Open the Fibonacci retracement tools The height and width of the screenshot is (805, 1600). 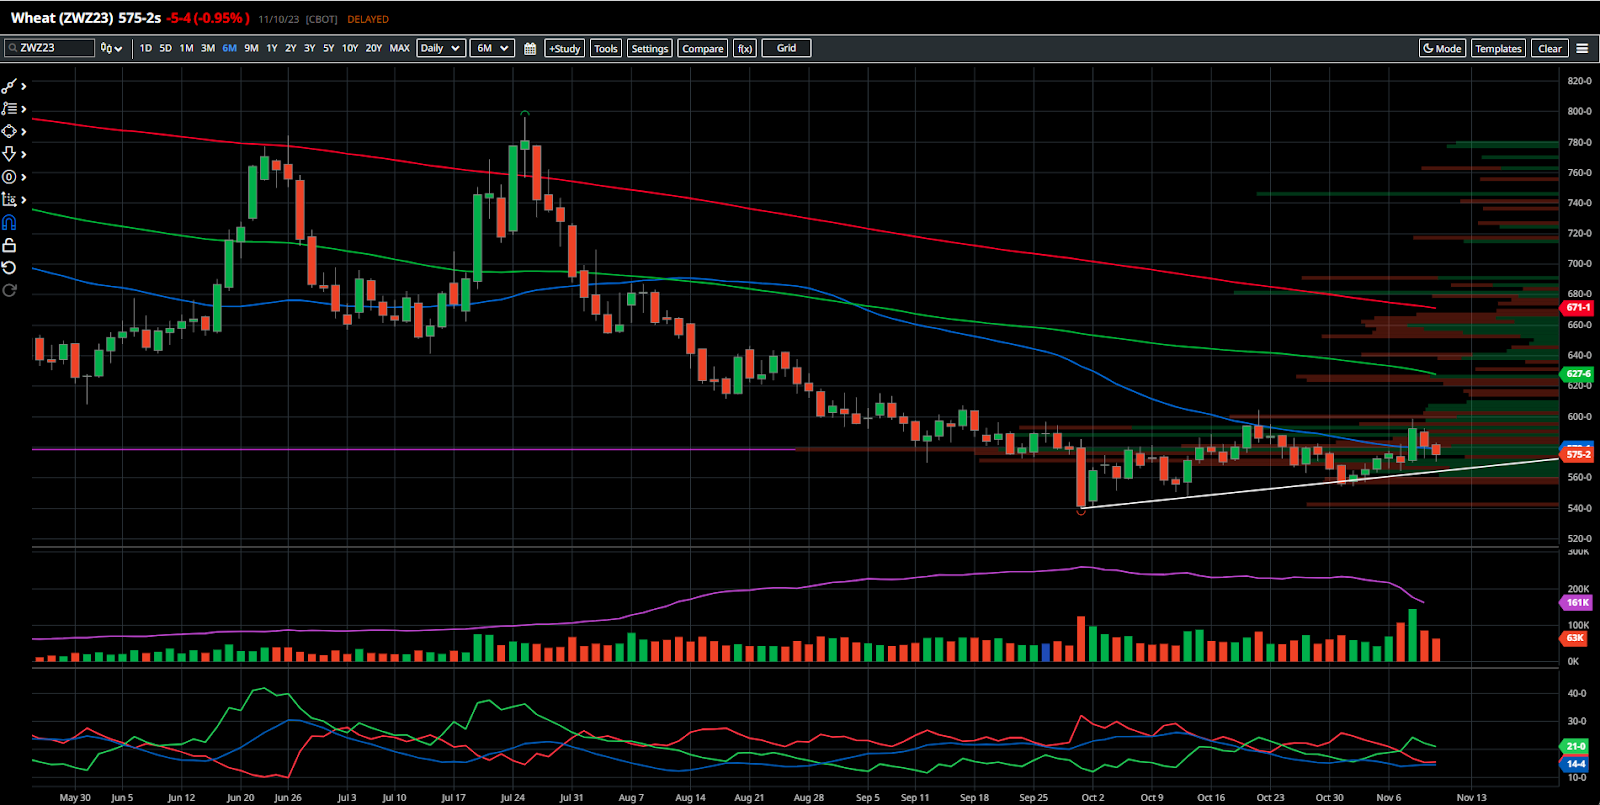pyautogui.click(x=10, y=109)
